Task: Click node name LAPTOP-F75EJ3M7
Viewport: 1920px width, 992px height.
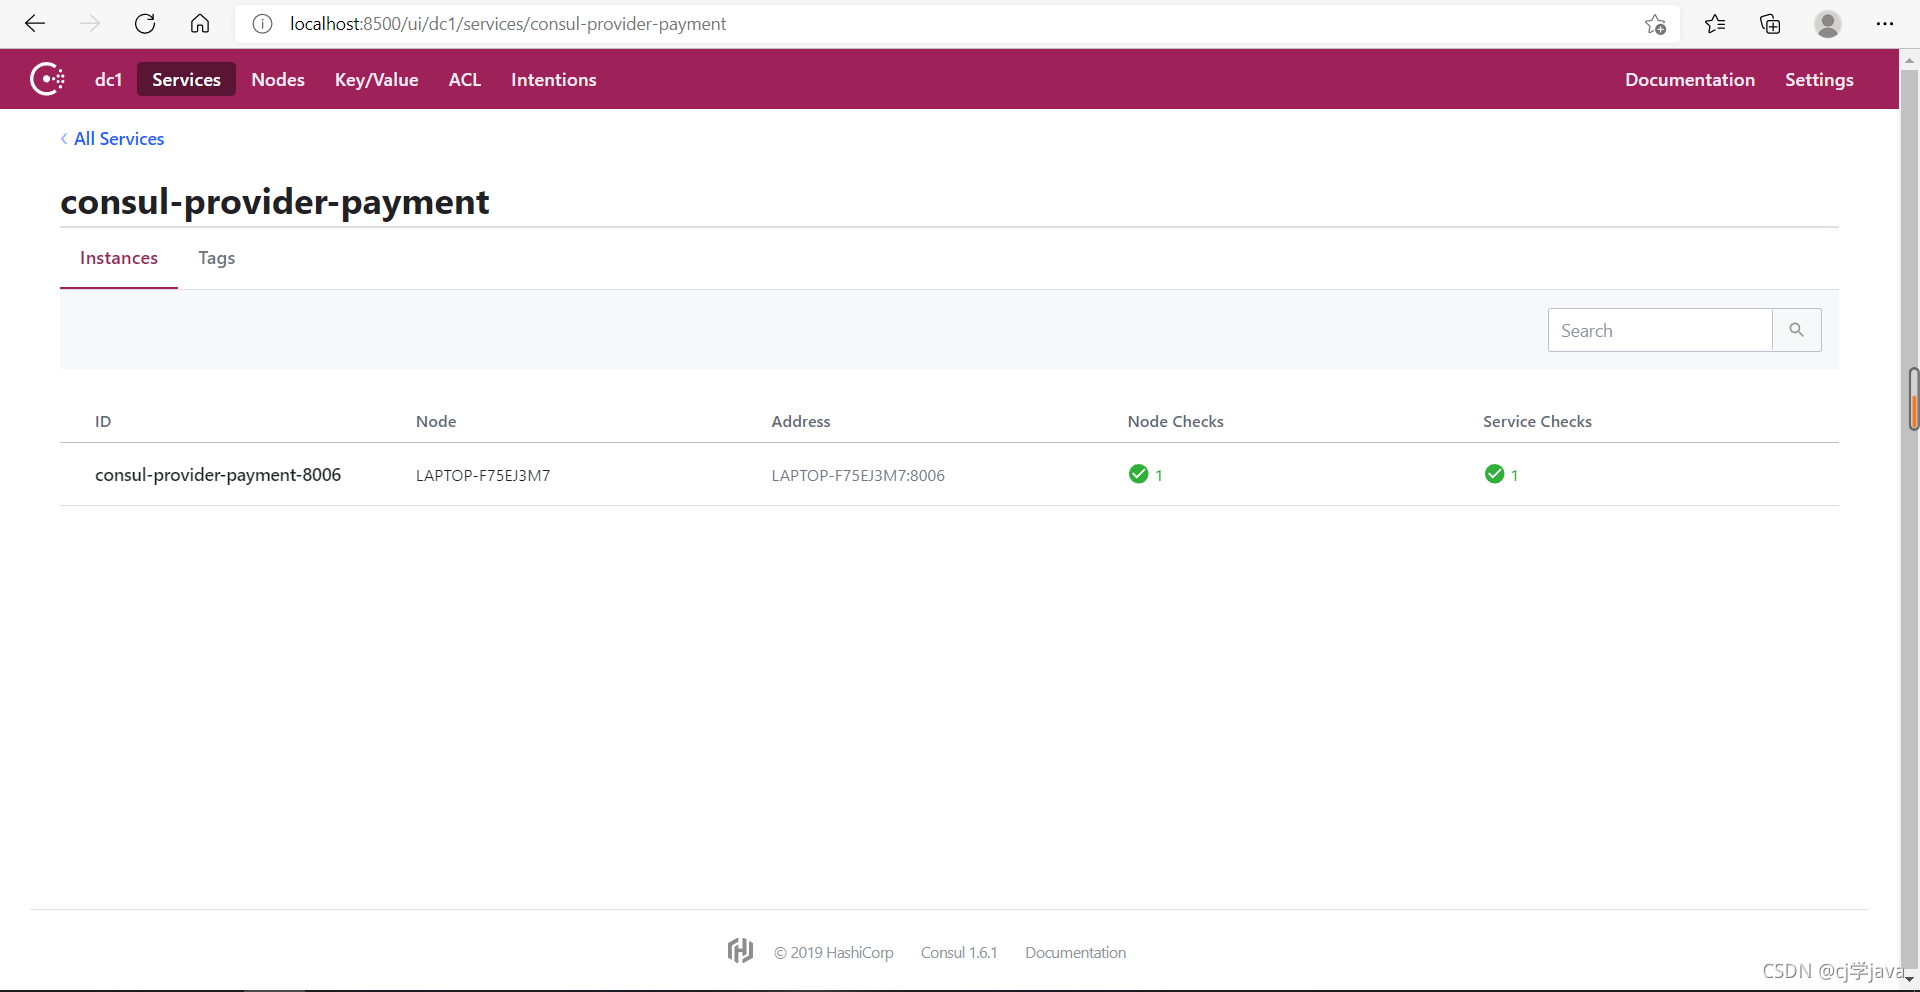Action: click(483, 476)
